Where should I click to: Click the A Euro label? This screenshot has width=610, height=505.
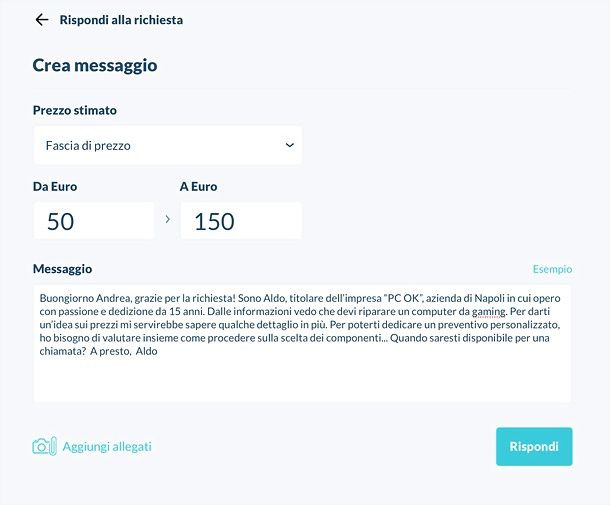(198, 187)
